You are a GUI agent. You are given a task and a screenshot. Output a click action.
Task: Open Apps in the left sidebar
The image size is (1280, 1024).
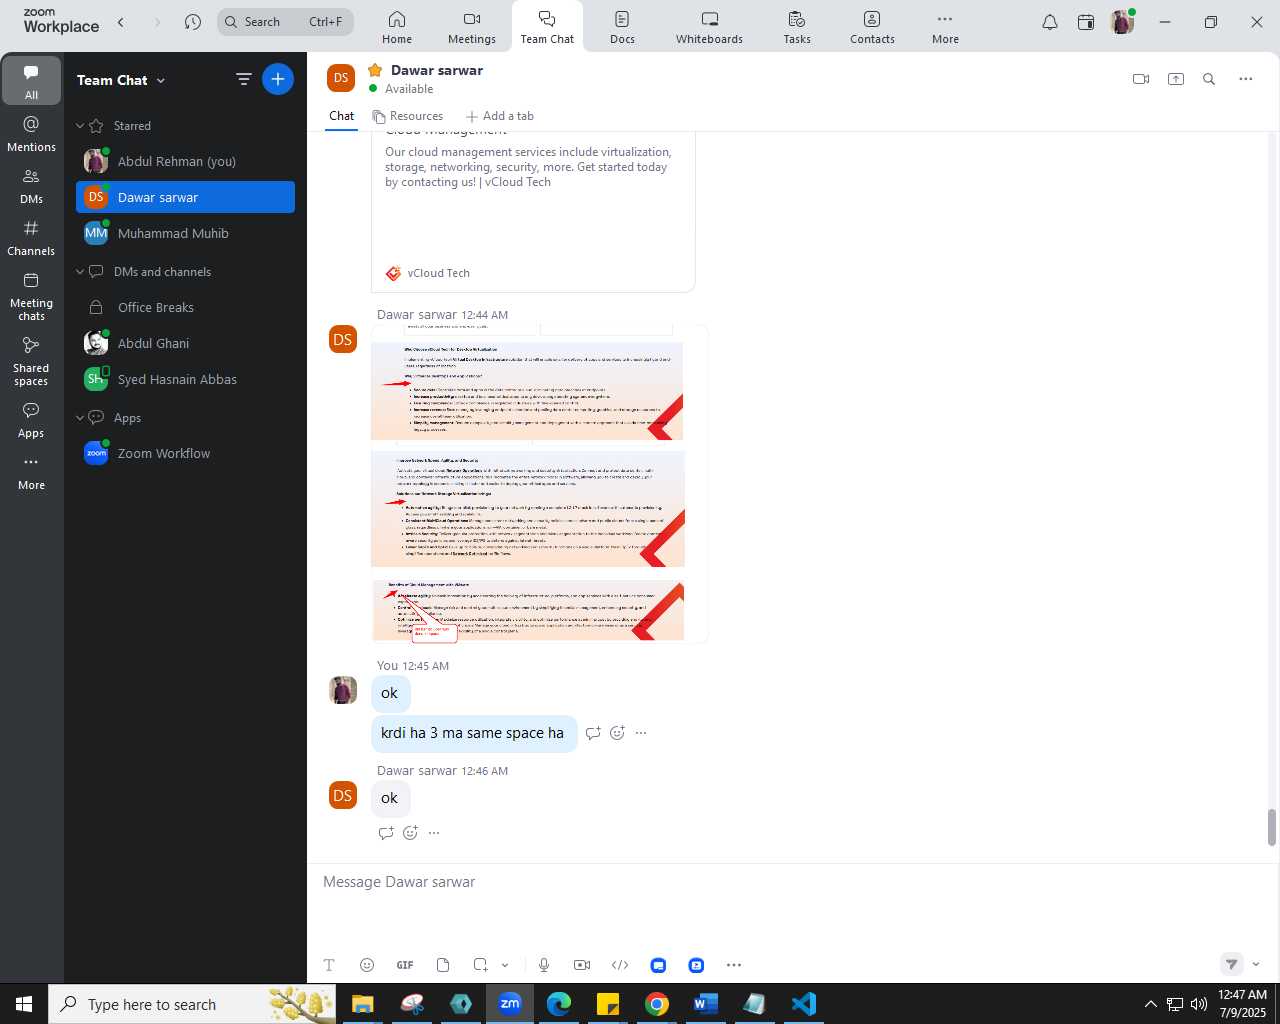[31, 420]
